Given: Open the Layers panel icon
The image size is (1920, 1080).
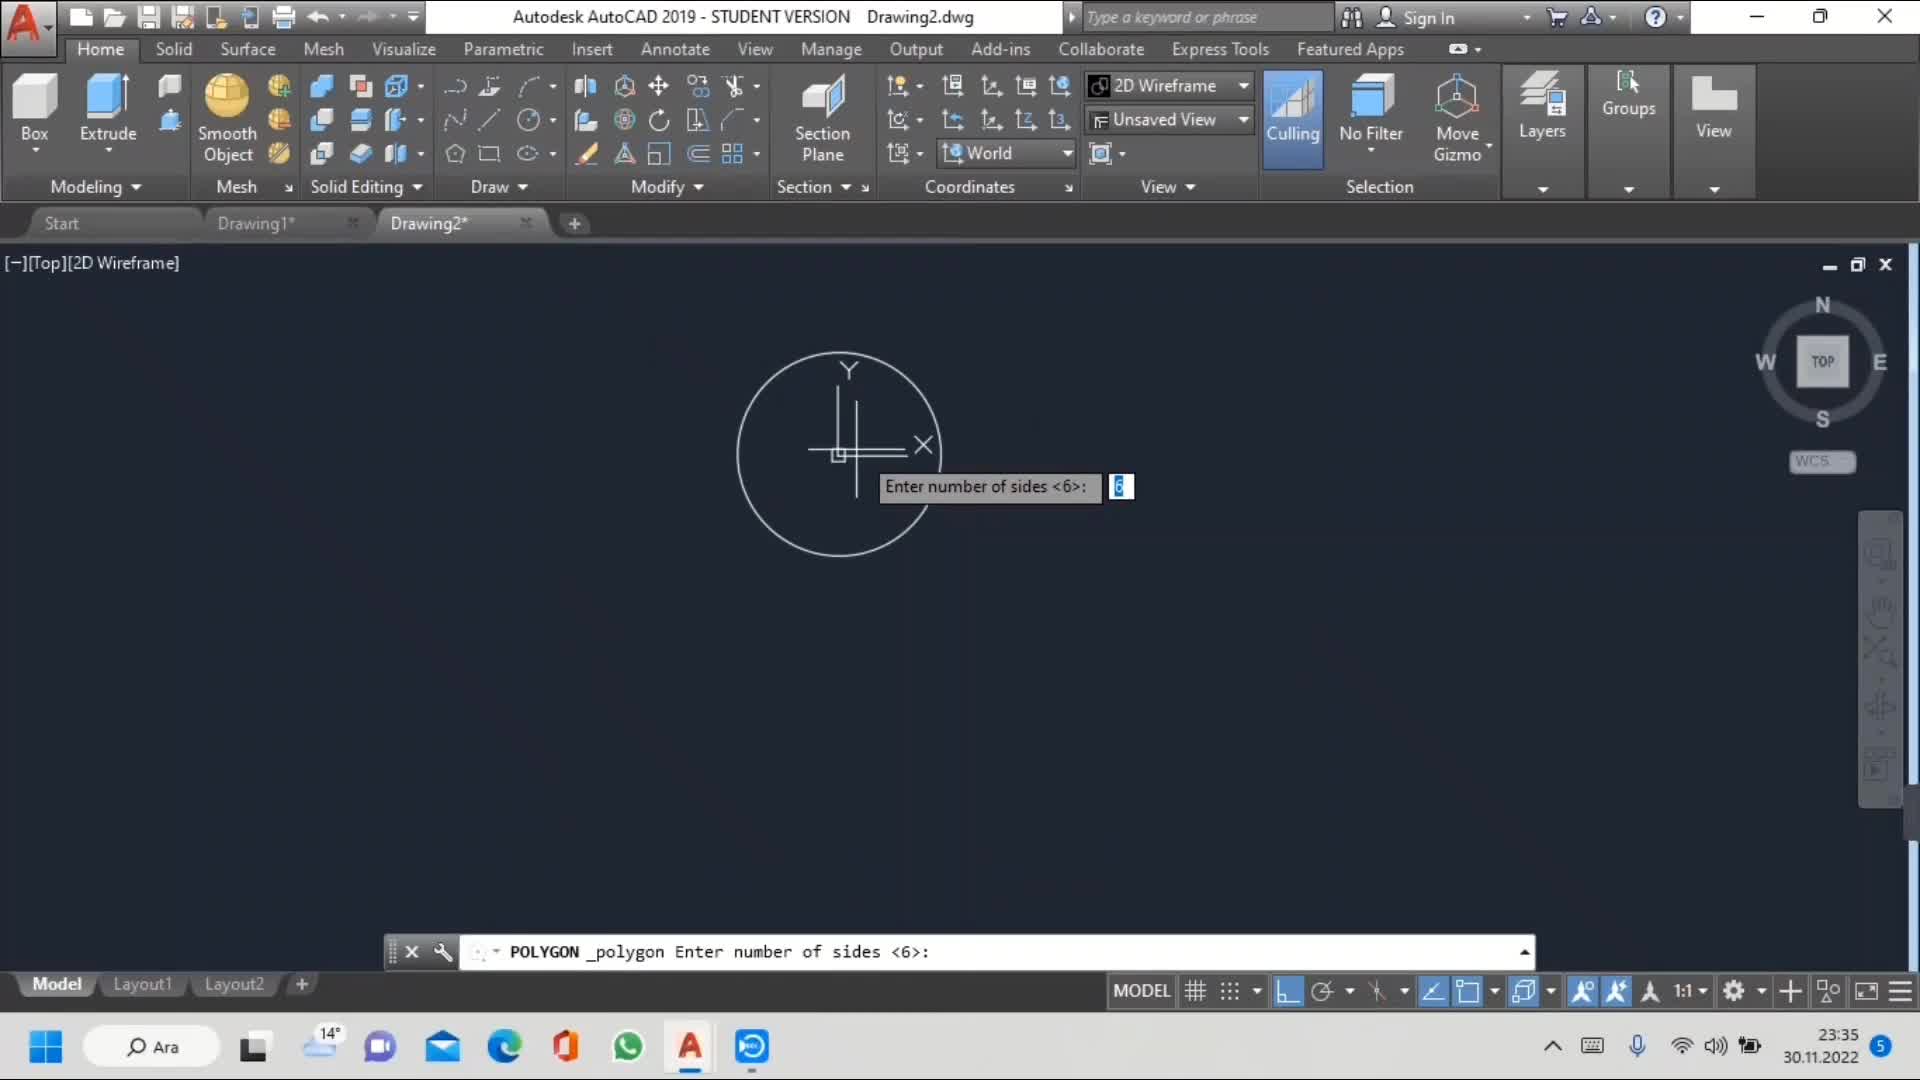Looking at the screenshot, I should coord(1542,106).
